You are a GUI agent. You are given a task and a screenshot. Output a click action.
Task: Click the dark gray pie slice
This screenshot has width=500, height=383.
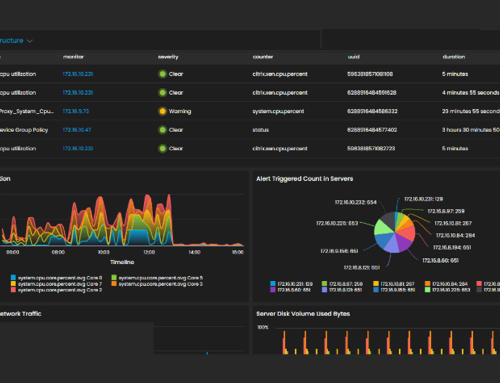point(389,220)
